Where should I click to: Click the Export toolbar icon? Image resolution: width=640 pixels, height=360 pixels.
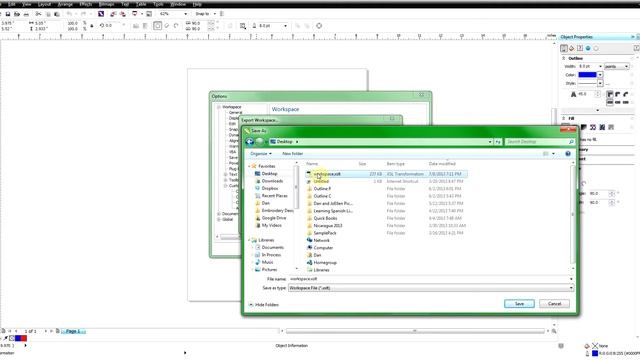122,14
